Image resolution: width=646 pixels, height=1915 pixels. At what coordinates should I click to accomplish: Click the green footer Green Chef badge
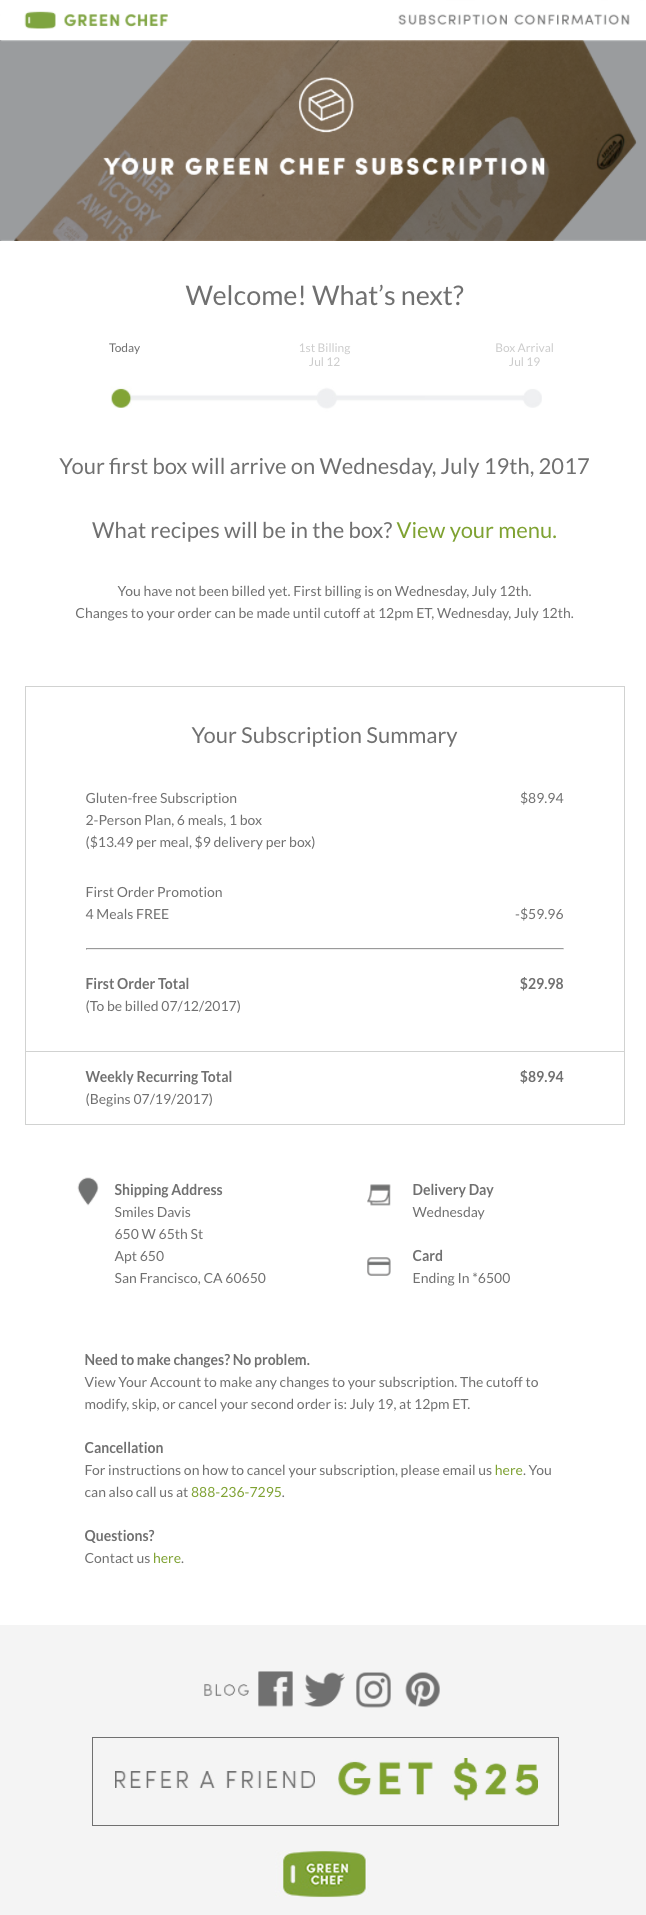pos(325,1874)
